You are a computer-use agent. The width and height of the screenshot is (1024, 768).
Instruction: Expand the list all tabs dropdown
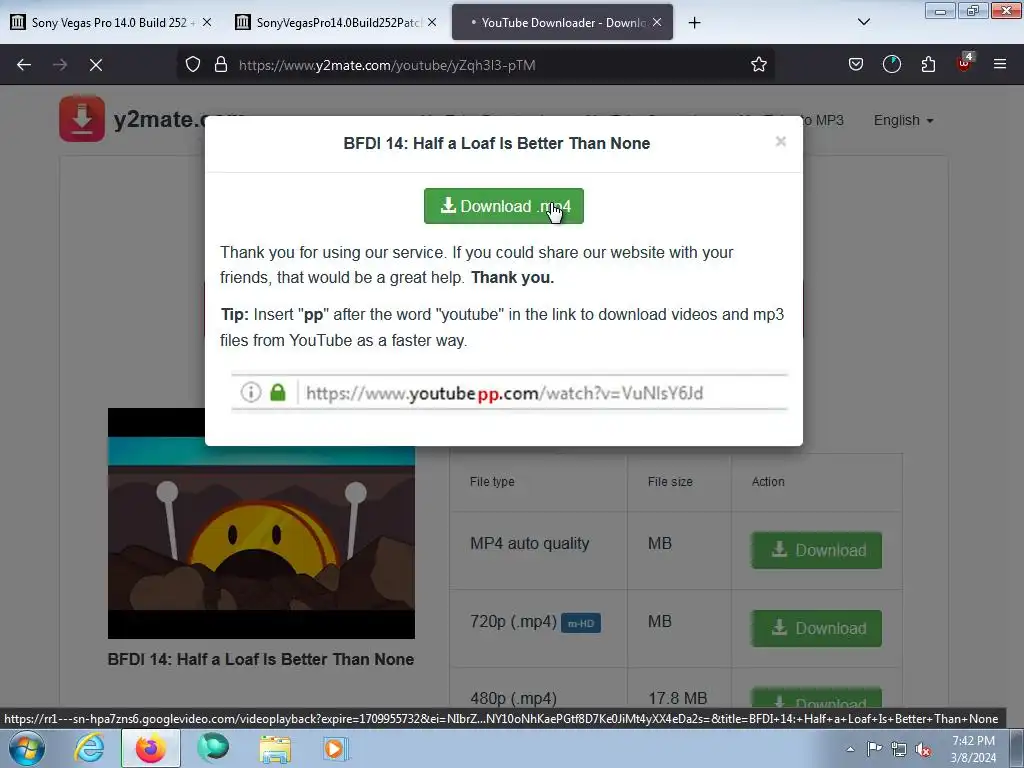click(x=863, y=23)
